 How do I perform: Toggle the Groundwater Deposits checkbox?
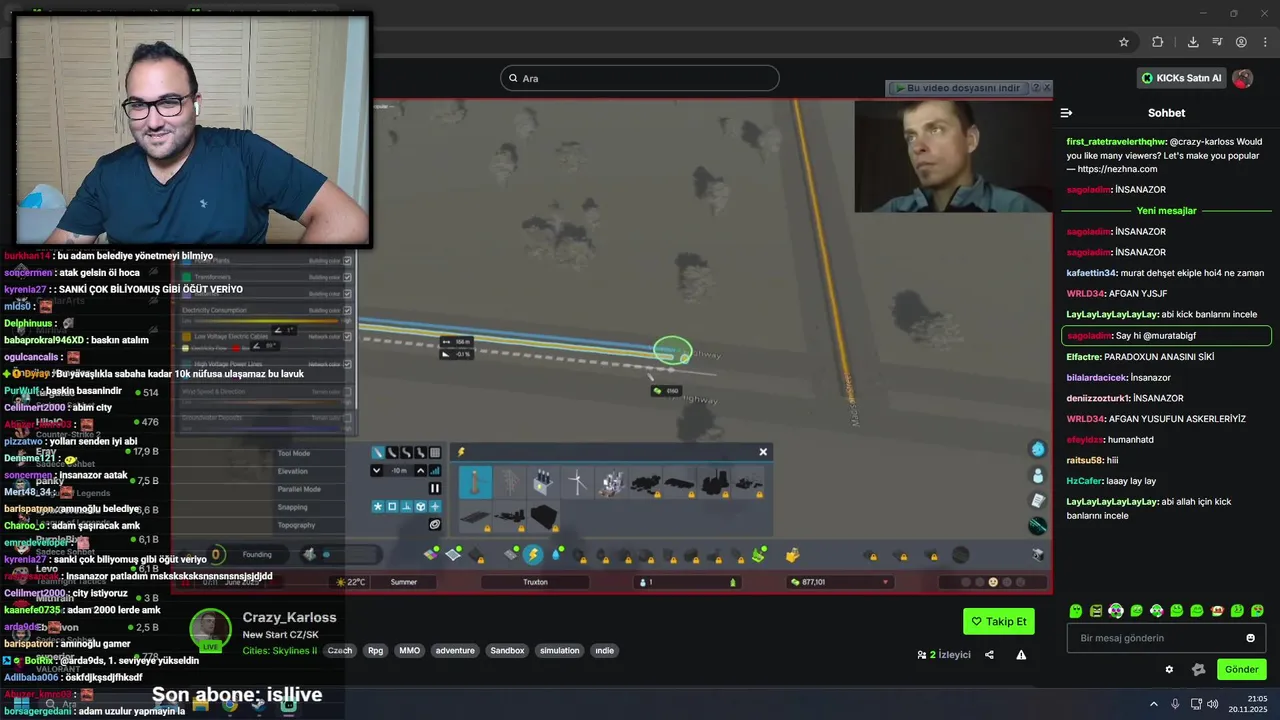point(347,418)
